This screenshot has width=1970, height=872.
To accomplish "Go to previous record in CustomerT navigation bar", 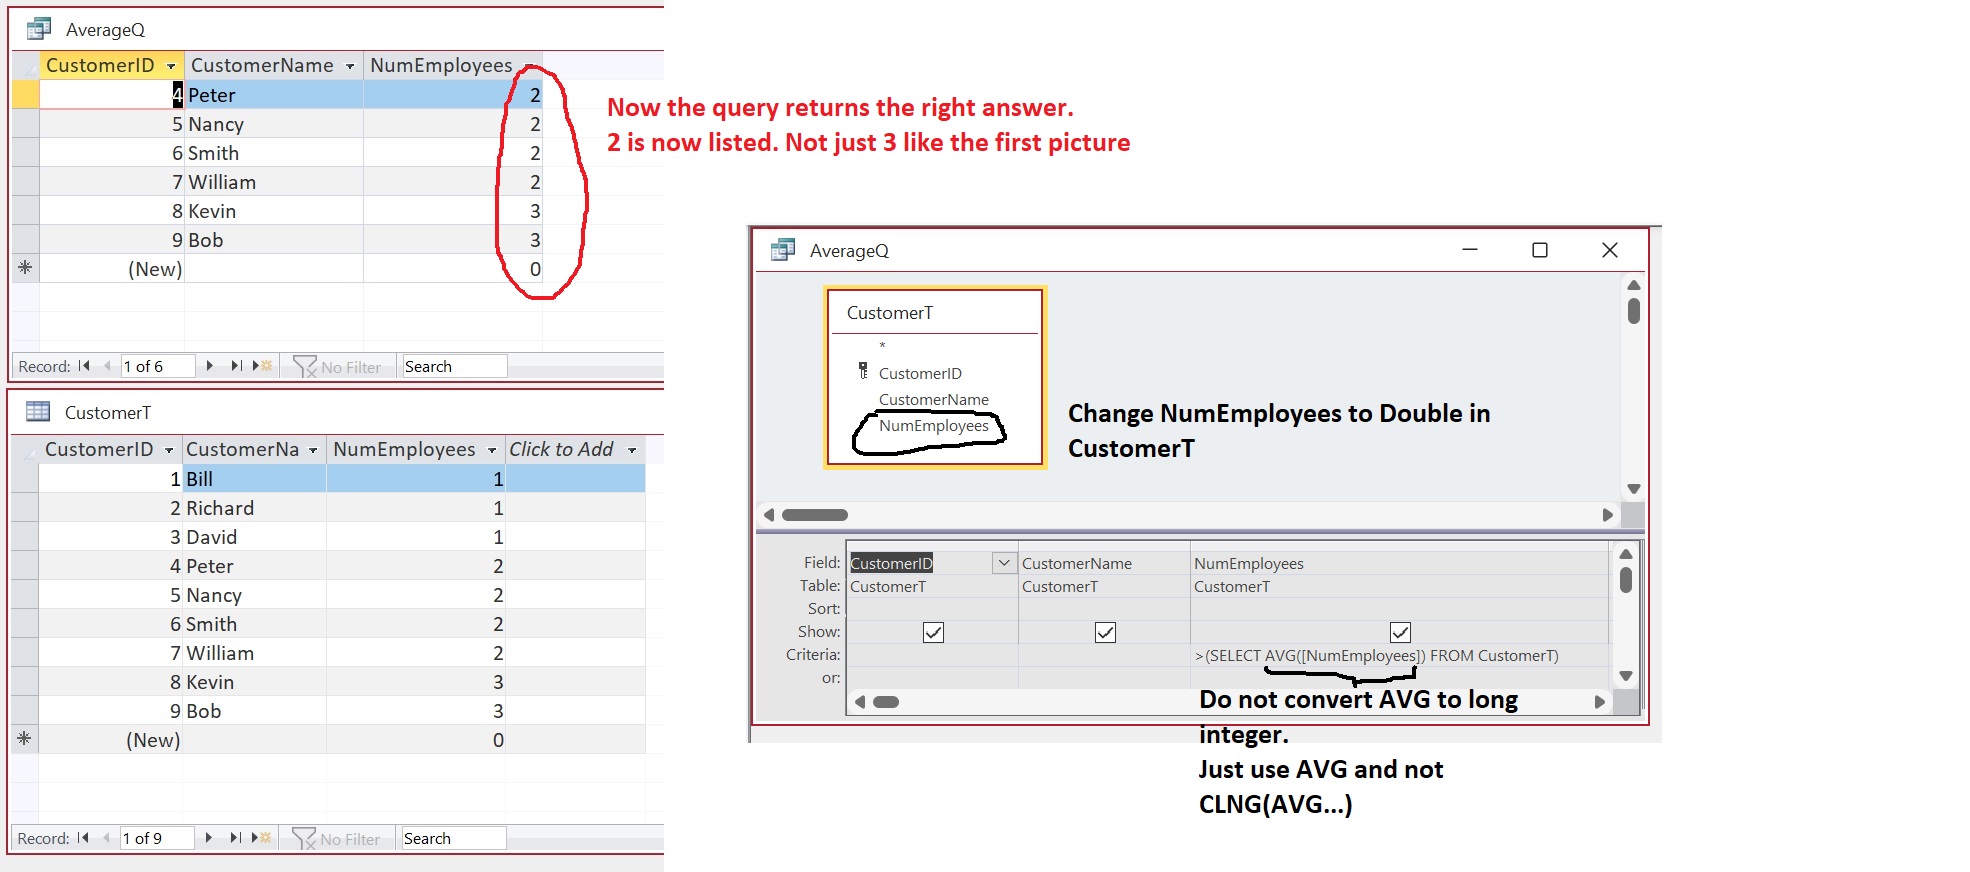I will pos(106,838).
